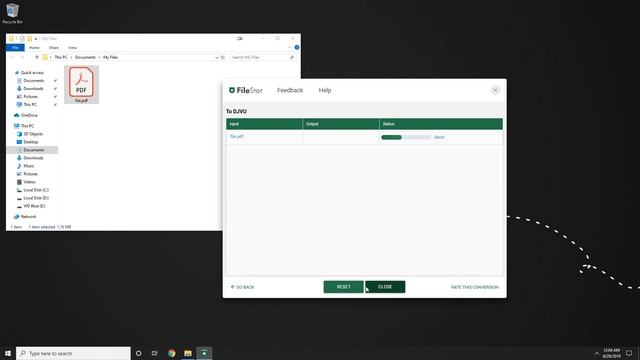Viewport: 640px width, 360px height.
Task: Click the dark green Close button
Action: [385, 287]
